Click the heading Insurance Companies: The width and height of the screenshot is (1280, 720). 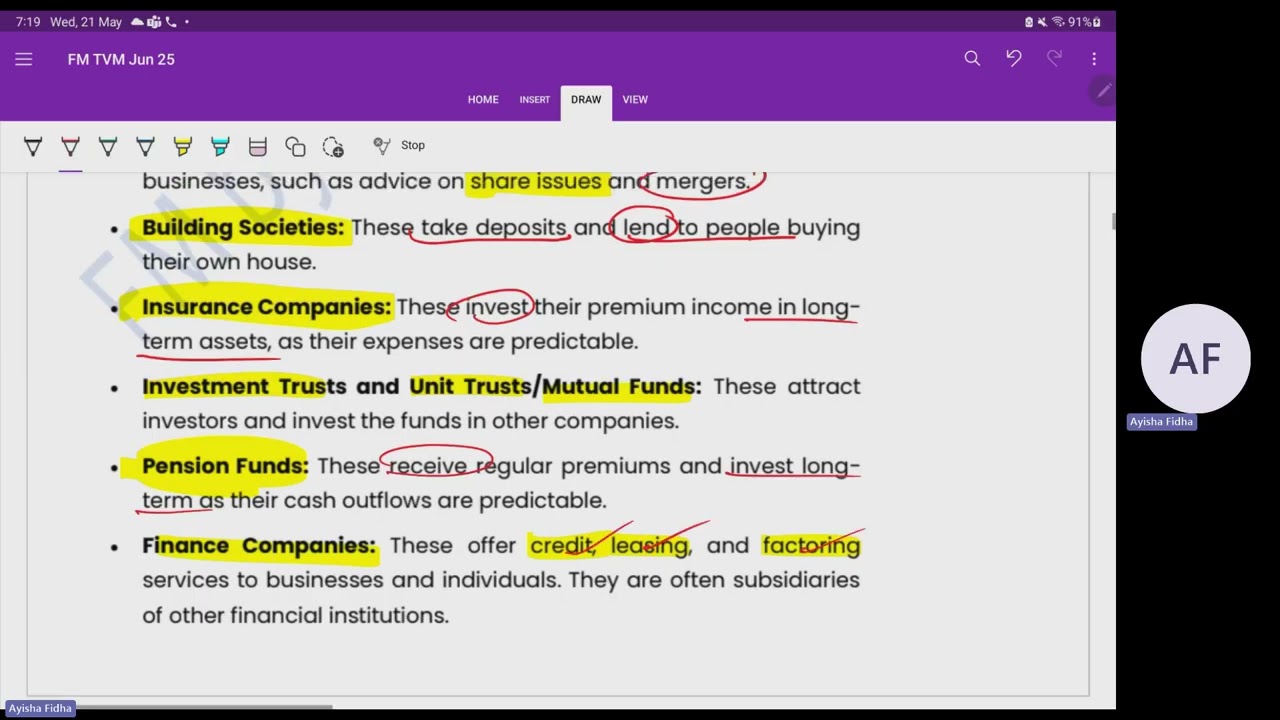[266, 307]
